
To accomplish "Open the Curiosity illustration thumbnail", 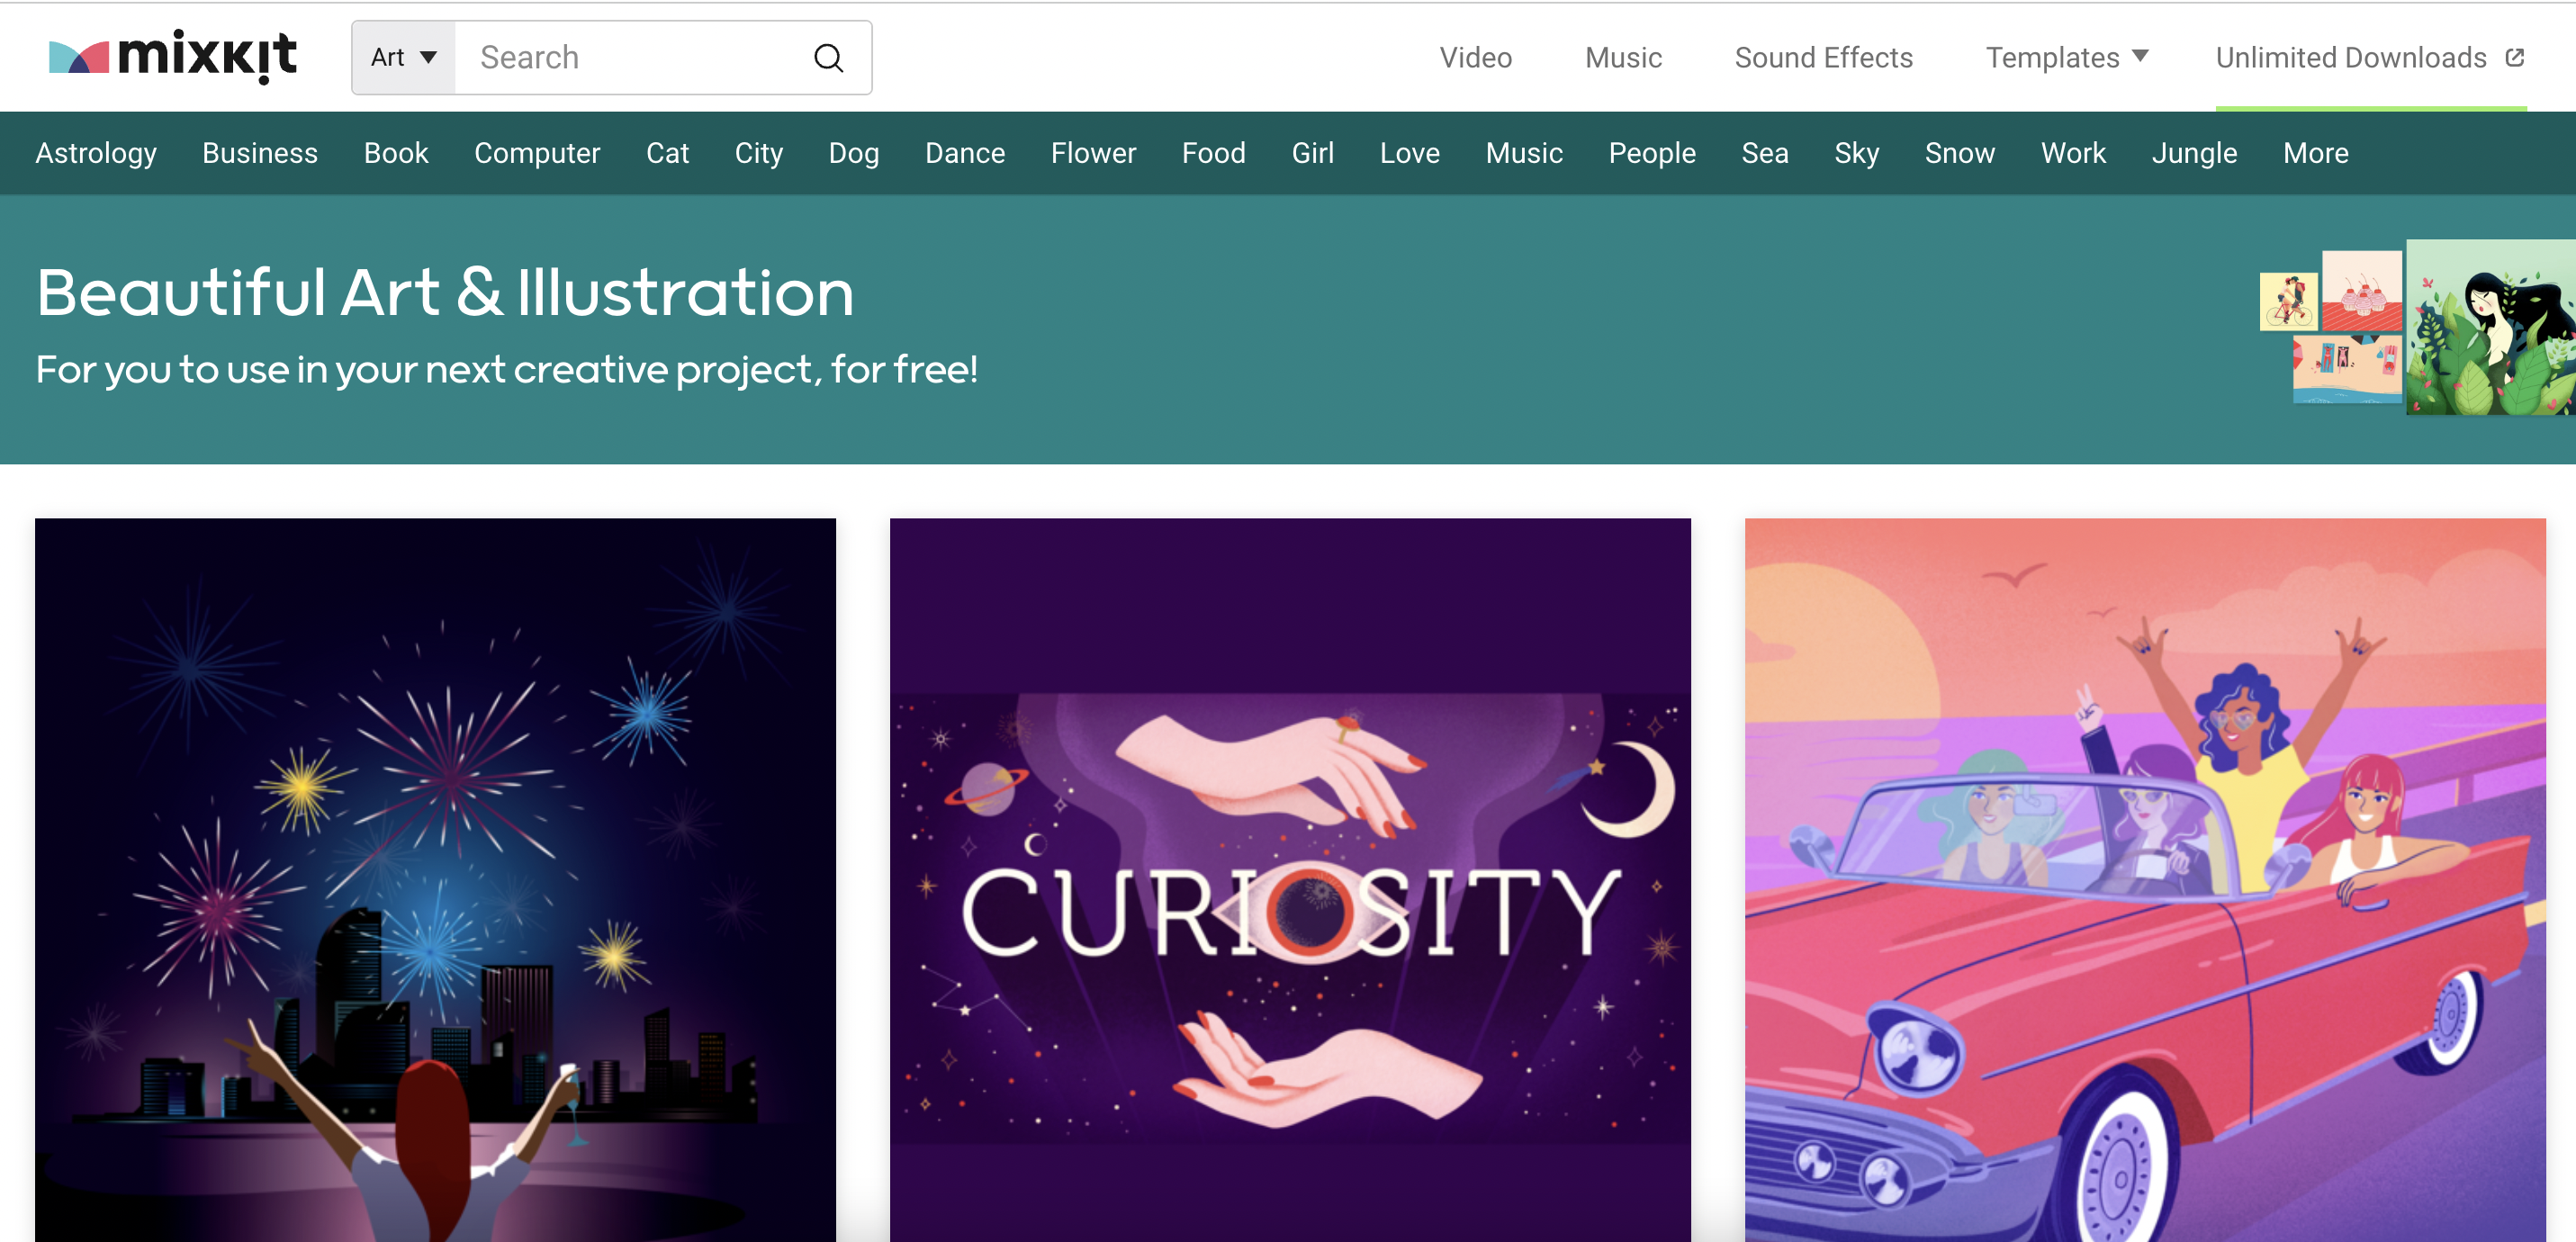I will tap(1290, 880).
